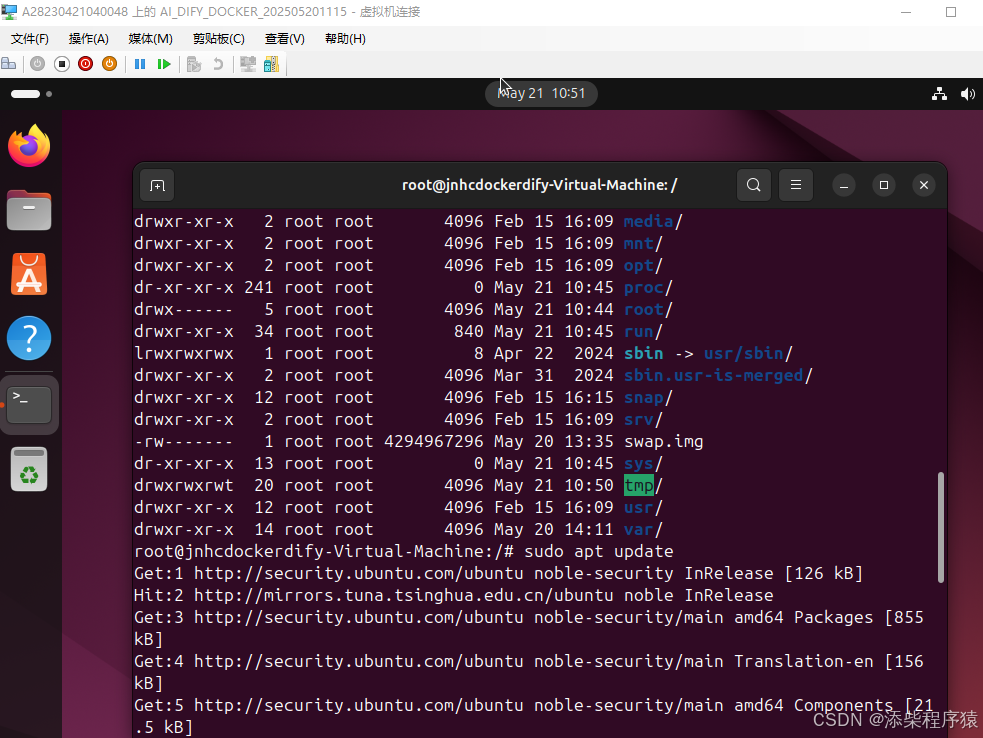Open the Help icon in the dock
The height and width of the screenshot is (738, 983).
pos(29,338)
